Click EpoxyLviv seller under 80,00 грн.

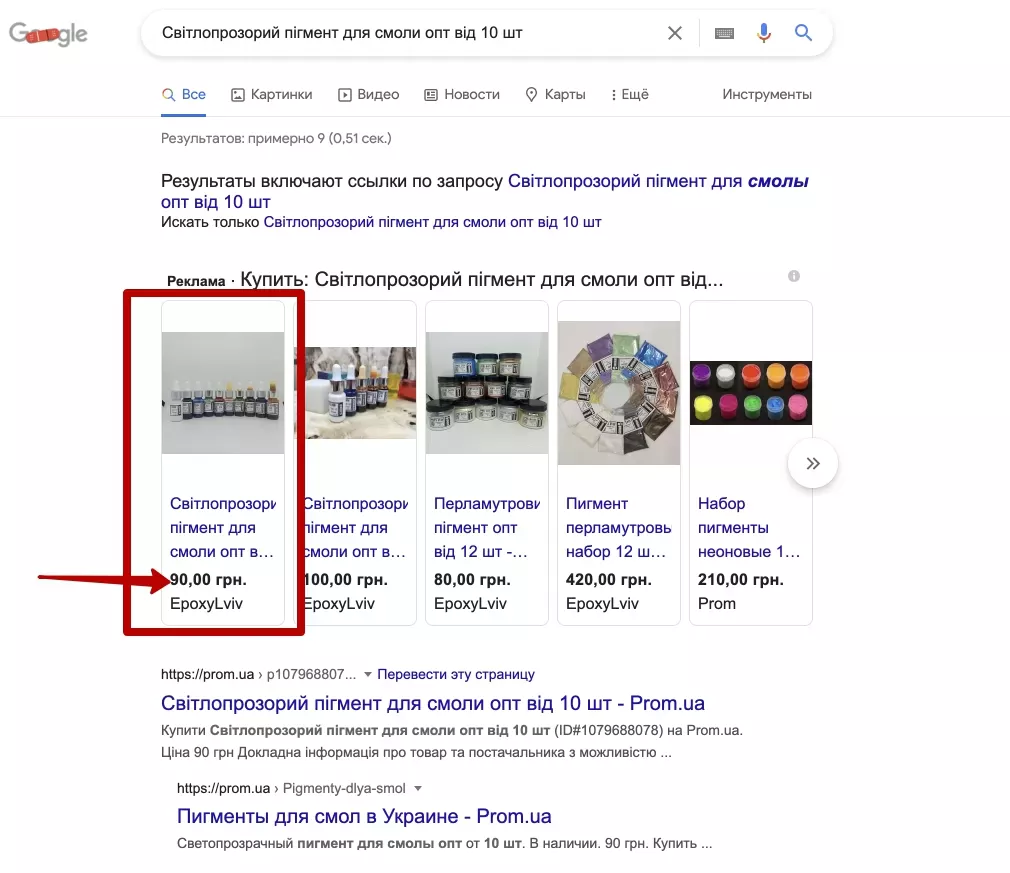(470, 604)
